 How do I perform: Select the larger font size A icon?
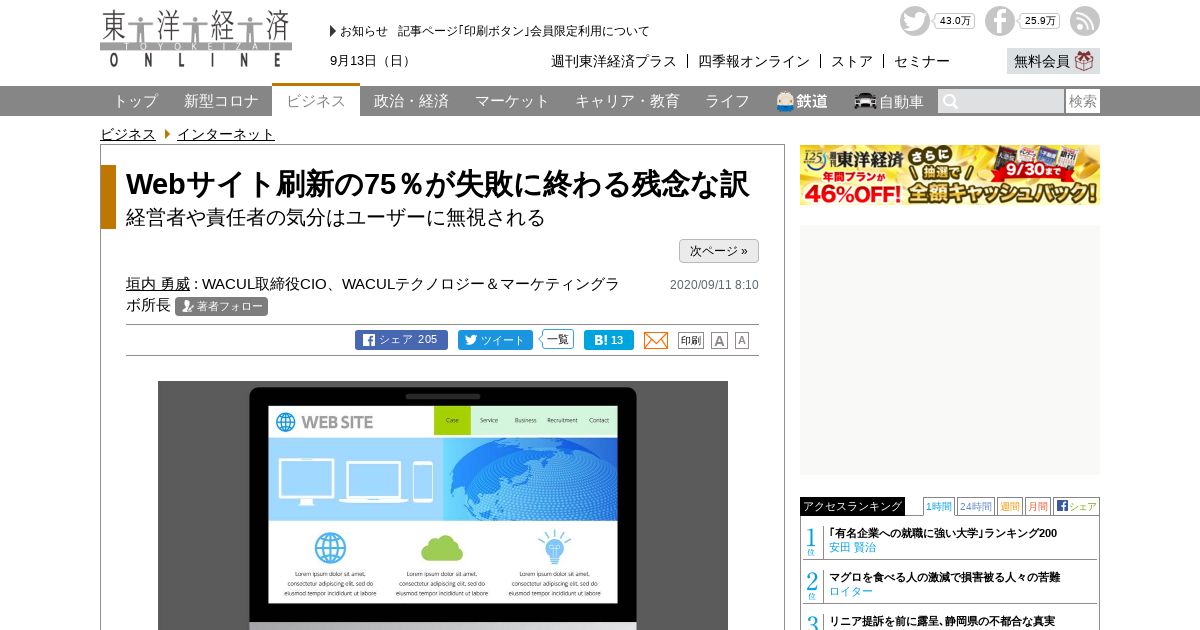(x=719, y=340)
